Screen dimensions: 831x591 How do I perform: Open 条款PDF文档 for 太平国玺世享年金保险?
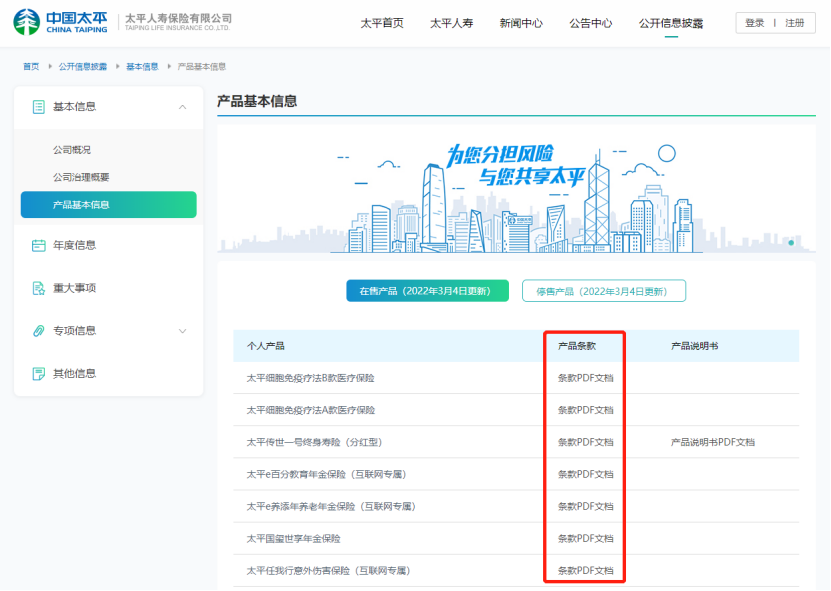tap(585, 539)
